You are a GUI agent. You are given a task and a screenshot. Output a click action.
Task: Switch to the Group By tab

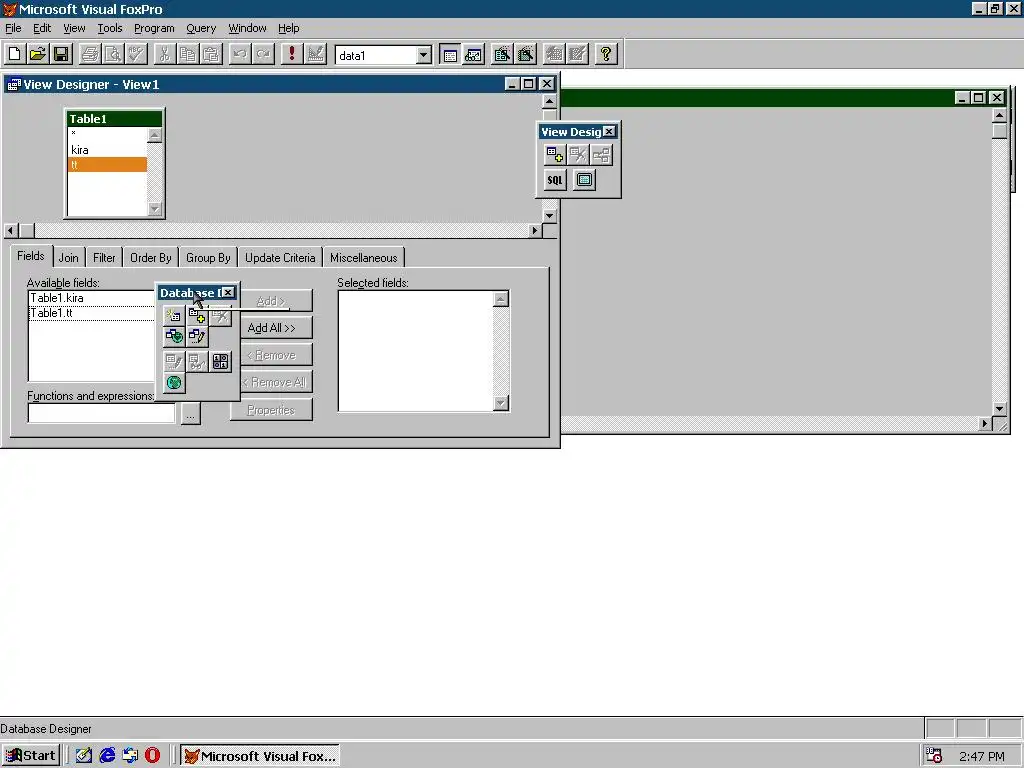pos(208,257)
